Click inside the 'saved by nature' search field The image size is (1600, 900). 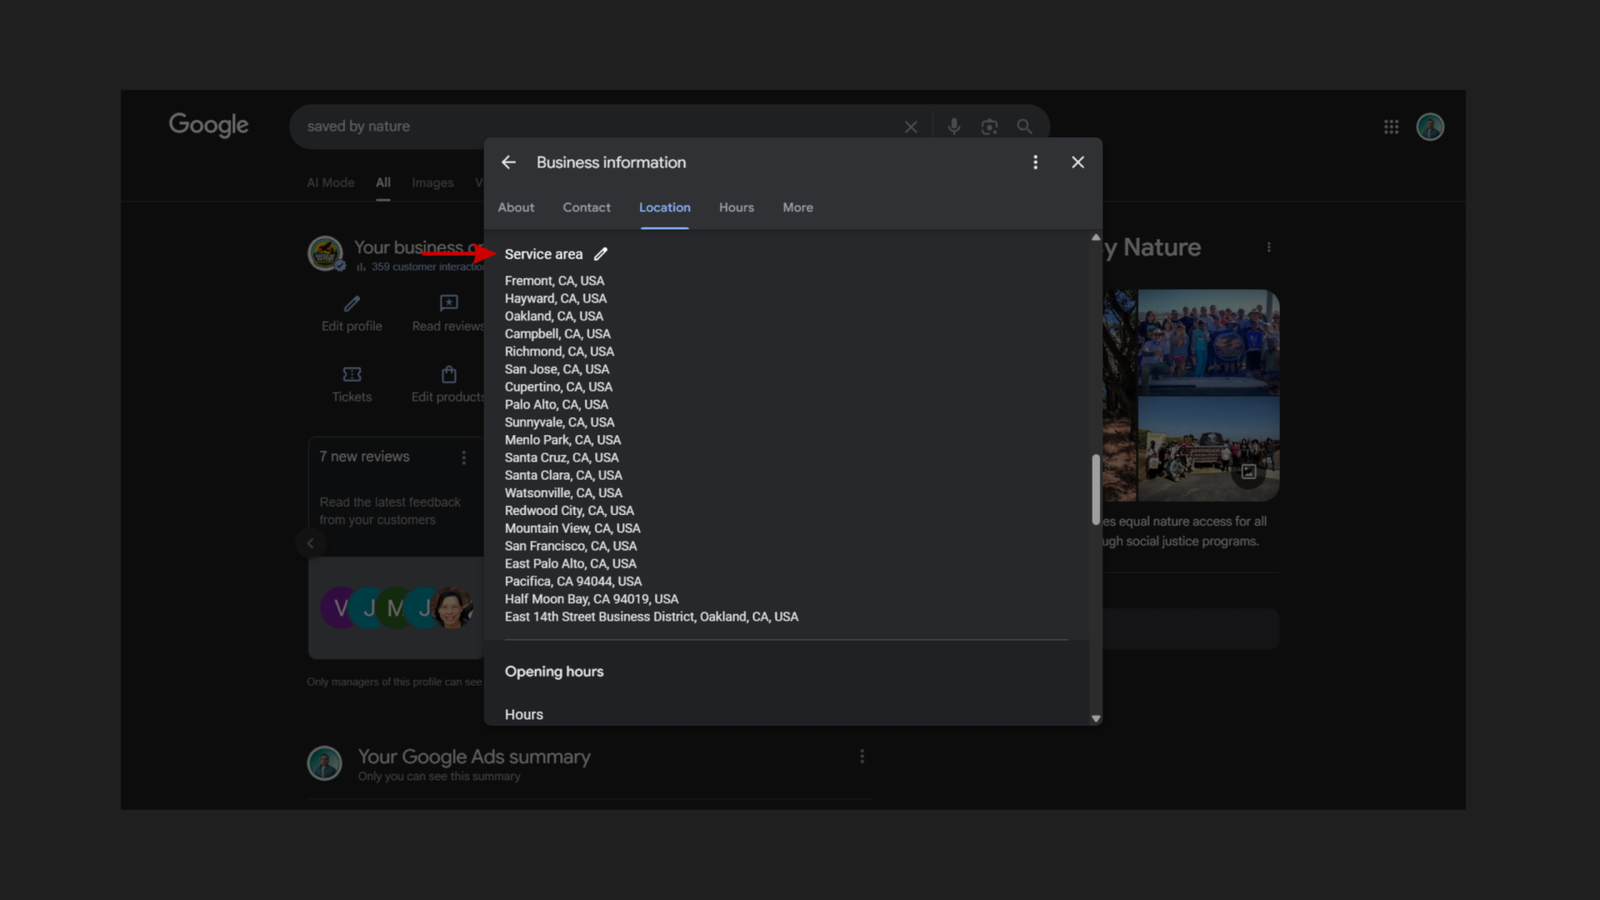pyautogui.click(x=600, y=127)
